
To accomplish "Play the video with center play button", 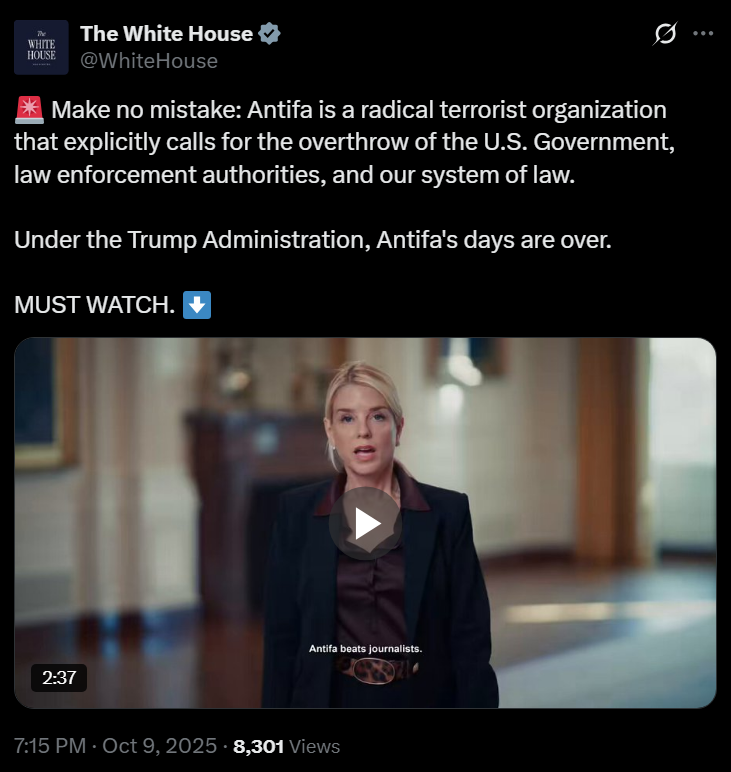I will [x=365, y=523].
